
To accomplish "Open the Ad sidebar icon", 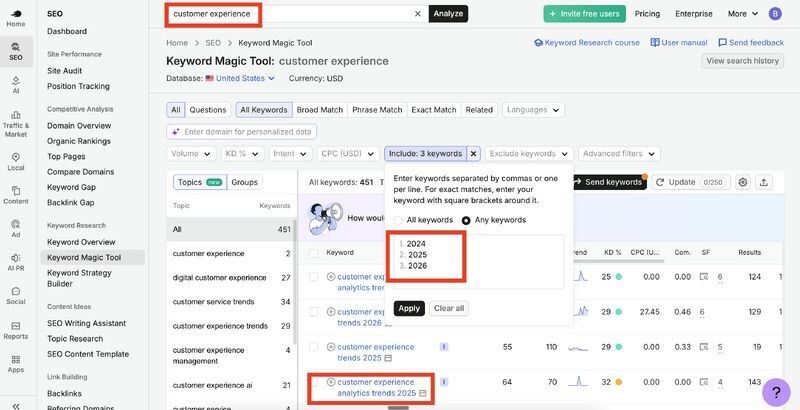I will 16,228.
